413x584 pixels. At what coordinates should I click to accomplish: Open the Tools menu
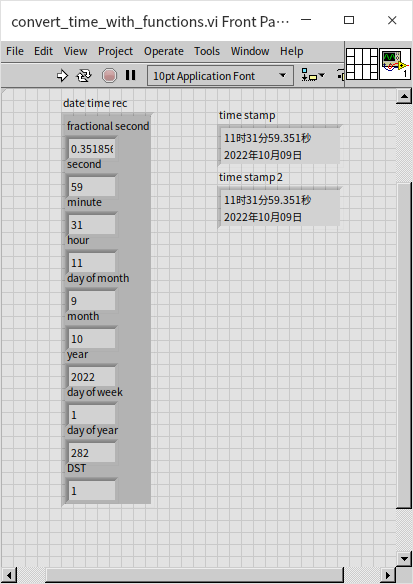(207, 51)
